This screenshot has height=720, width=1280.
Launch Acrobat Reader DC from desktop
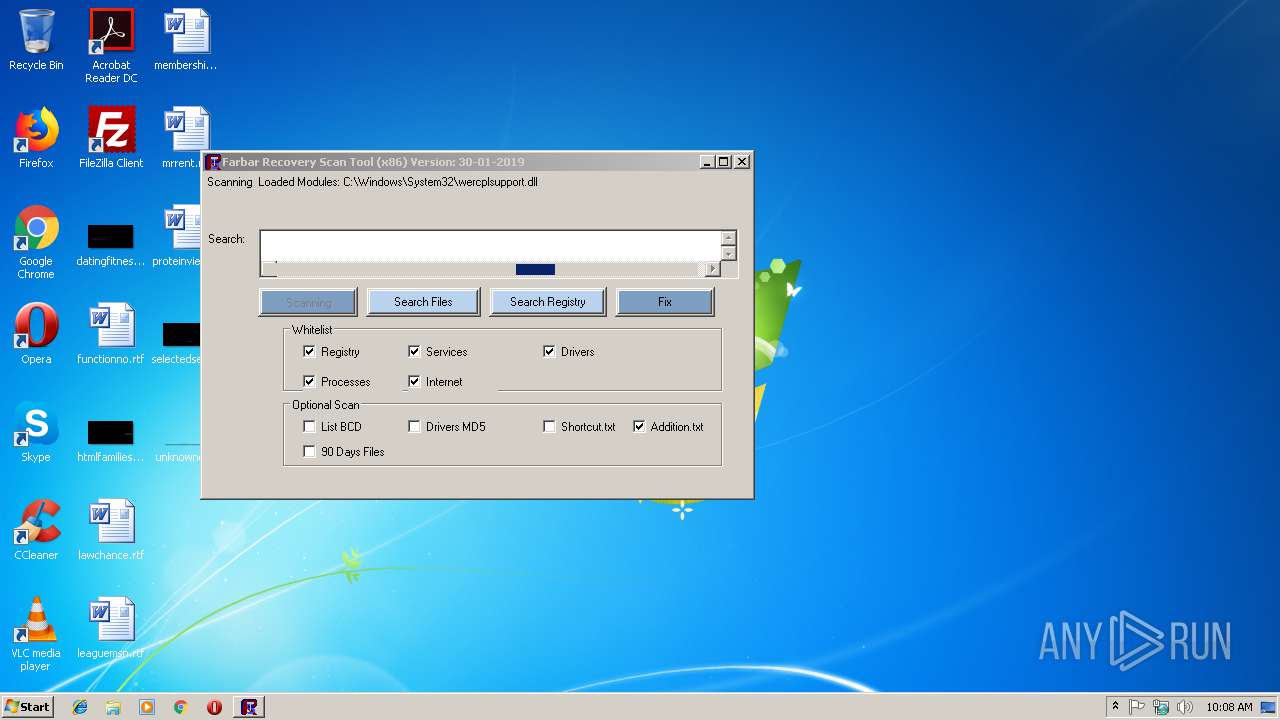coord(111,46)
